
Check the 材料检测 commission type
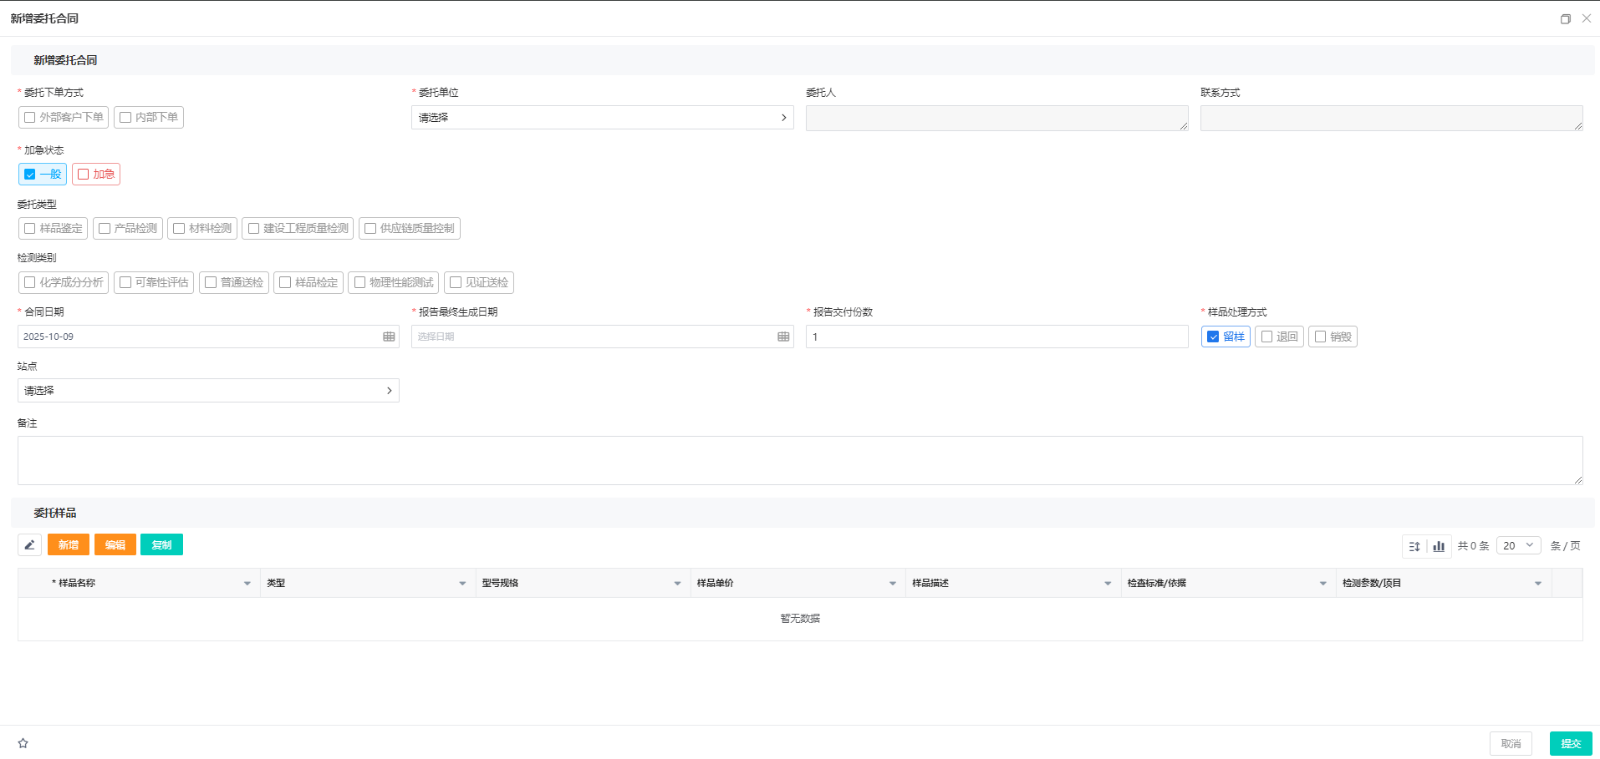point(202,228)
